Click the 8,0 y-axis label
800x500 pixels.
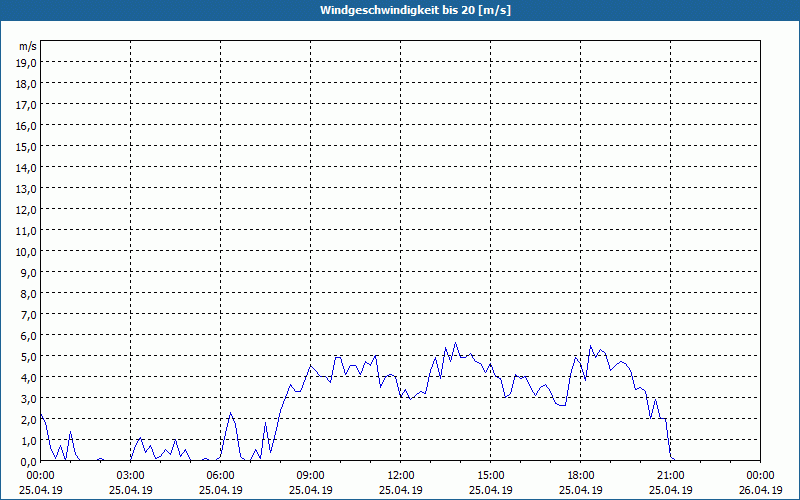29,294
